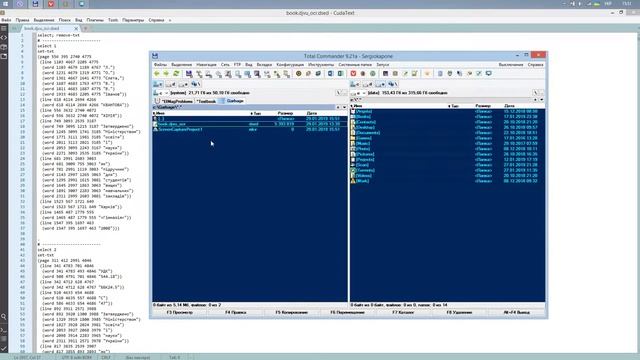Open Файлы menu in Total Commander
The width and height of the screenshot is (640, 360).
pos(160,65)
